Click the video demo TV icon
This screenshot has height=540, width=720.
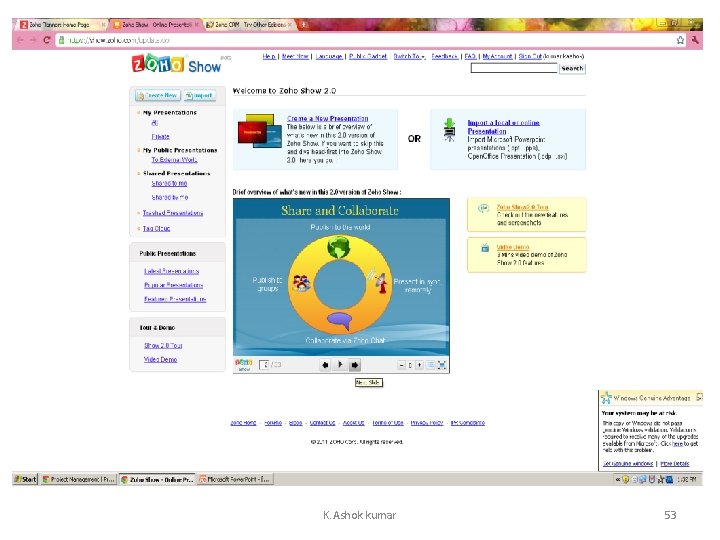coord(485,248)
